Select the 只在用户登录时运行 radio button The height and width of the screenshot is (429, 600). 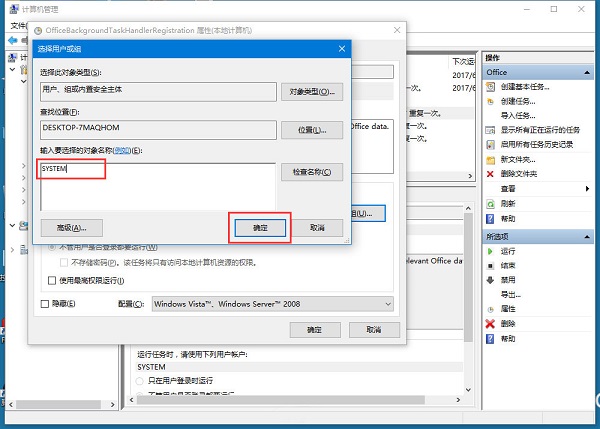coord(141,381)
